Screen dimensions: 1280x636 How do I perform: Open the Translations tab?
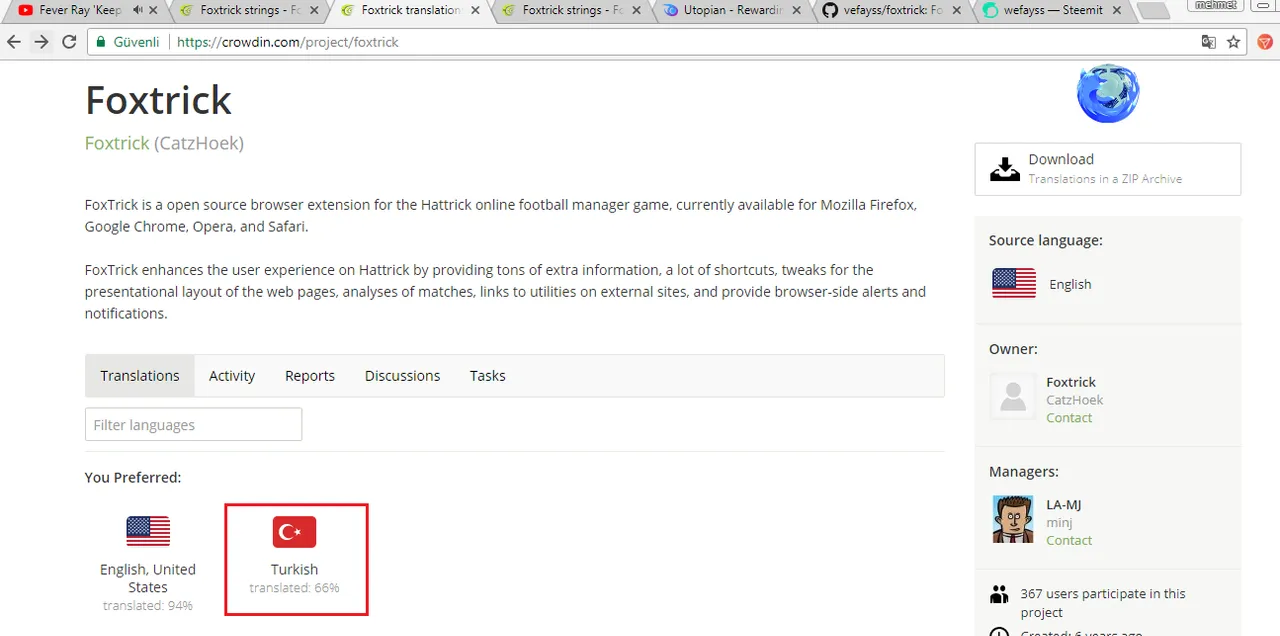point(140,376)
